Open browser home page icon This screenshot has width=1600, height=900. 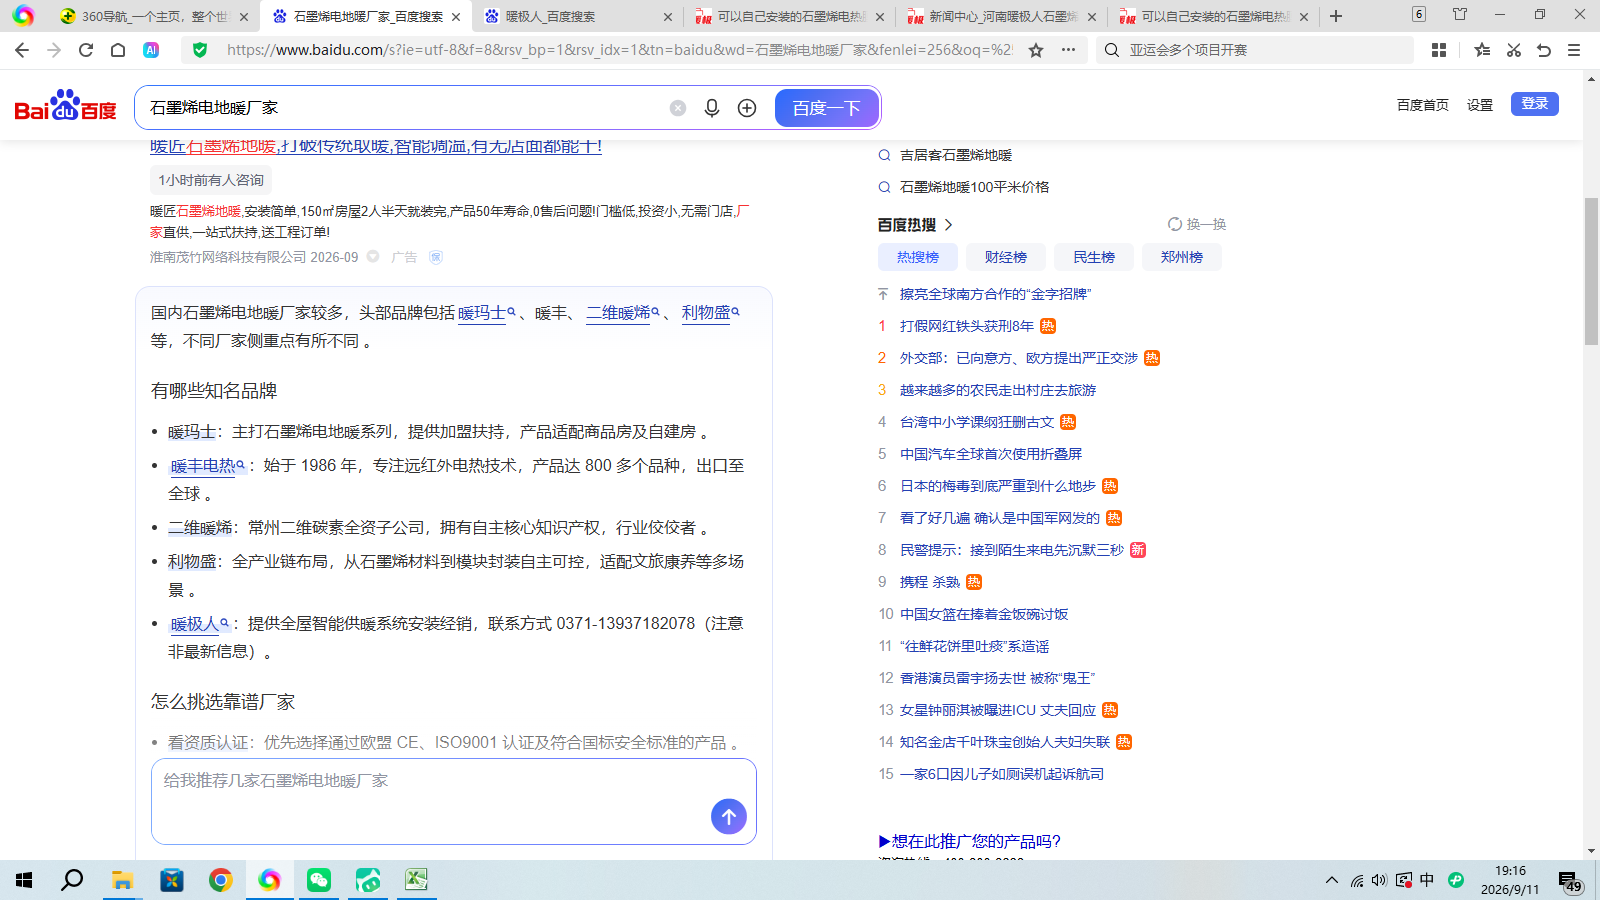118,50
